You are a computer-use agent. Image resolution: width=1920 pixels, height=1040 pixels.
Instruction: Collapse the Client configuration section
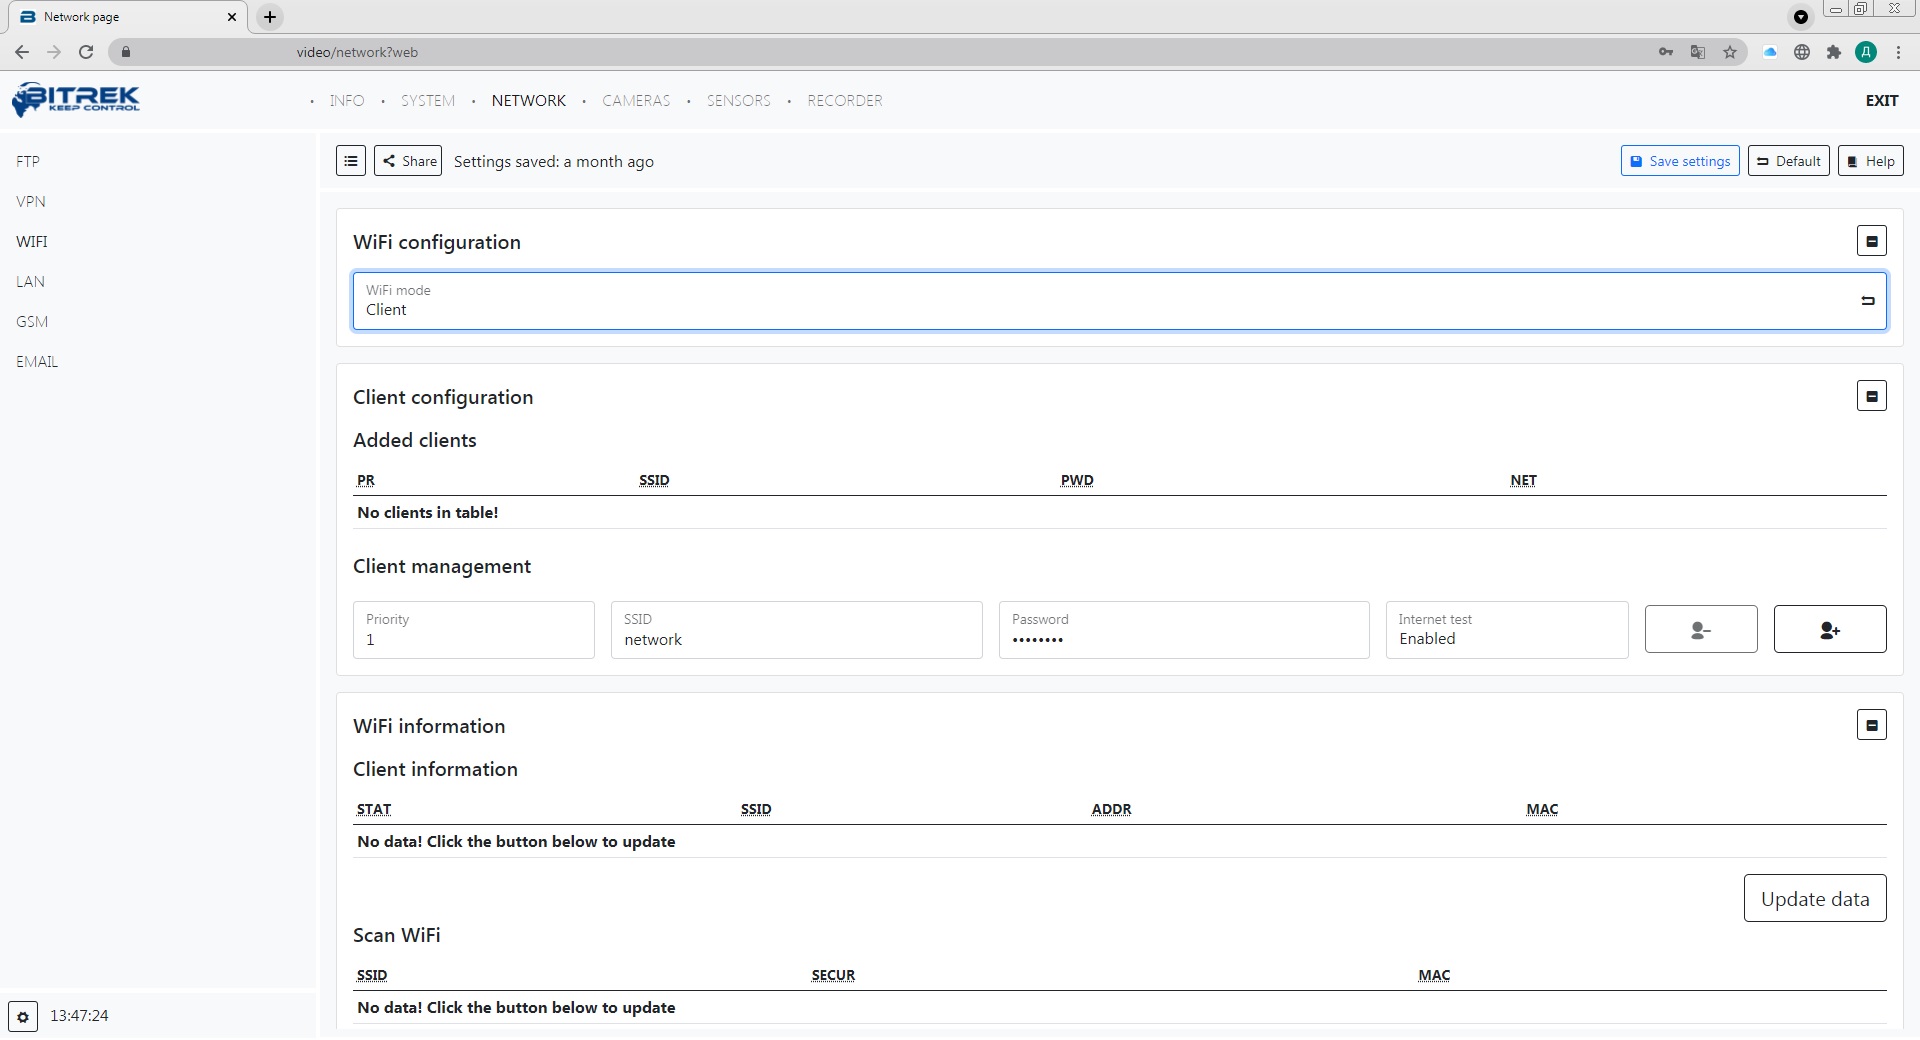pos(1871,396)
